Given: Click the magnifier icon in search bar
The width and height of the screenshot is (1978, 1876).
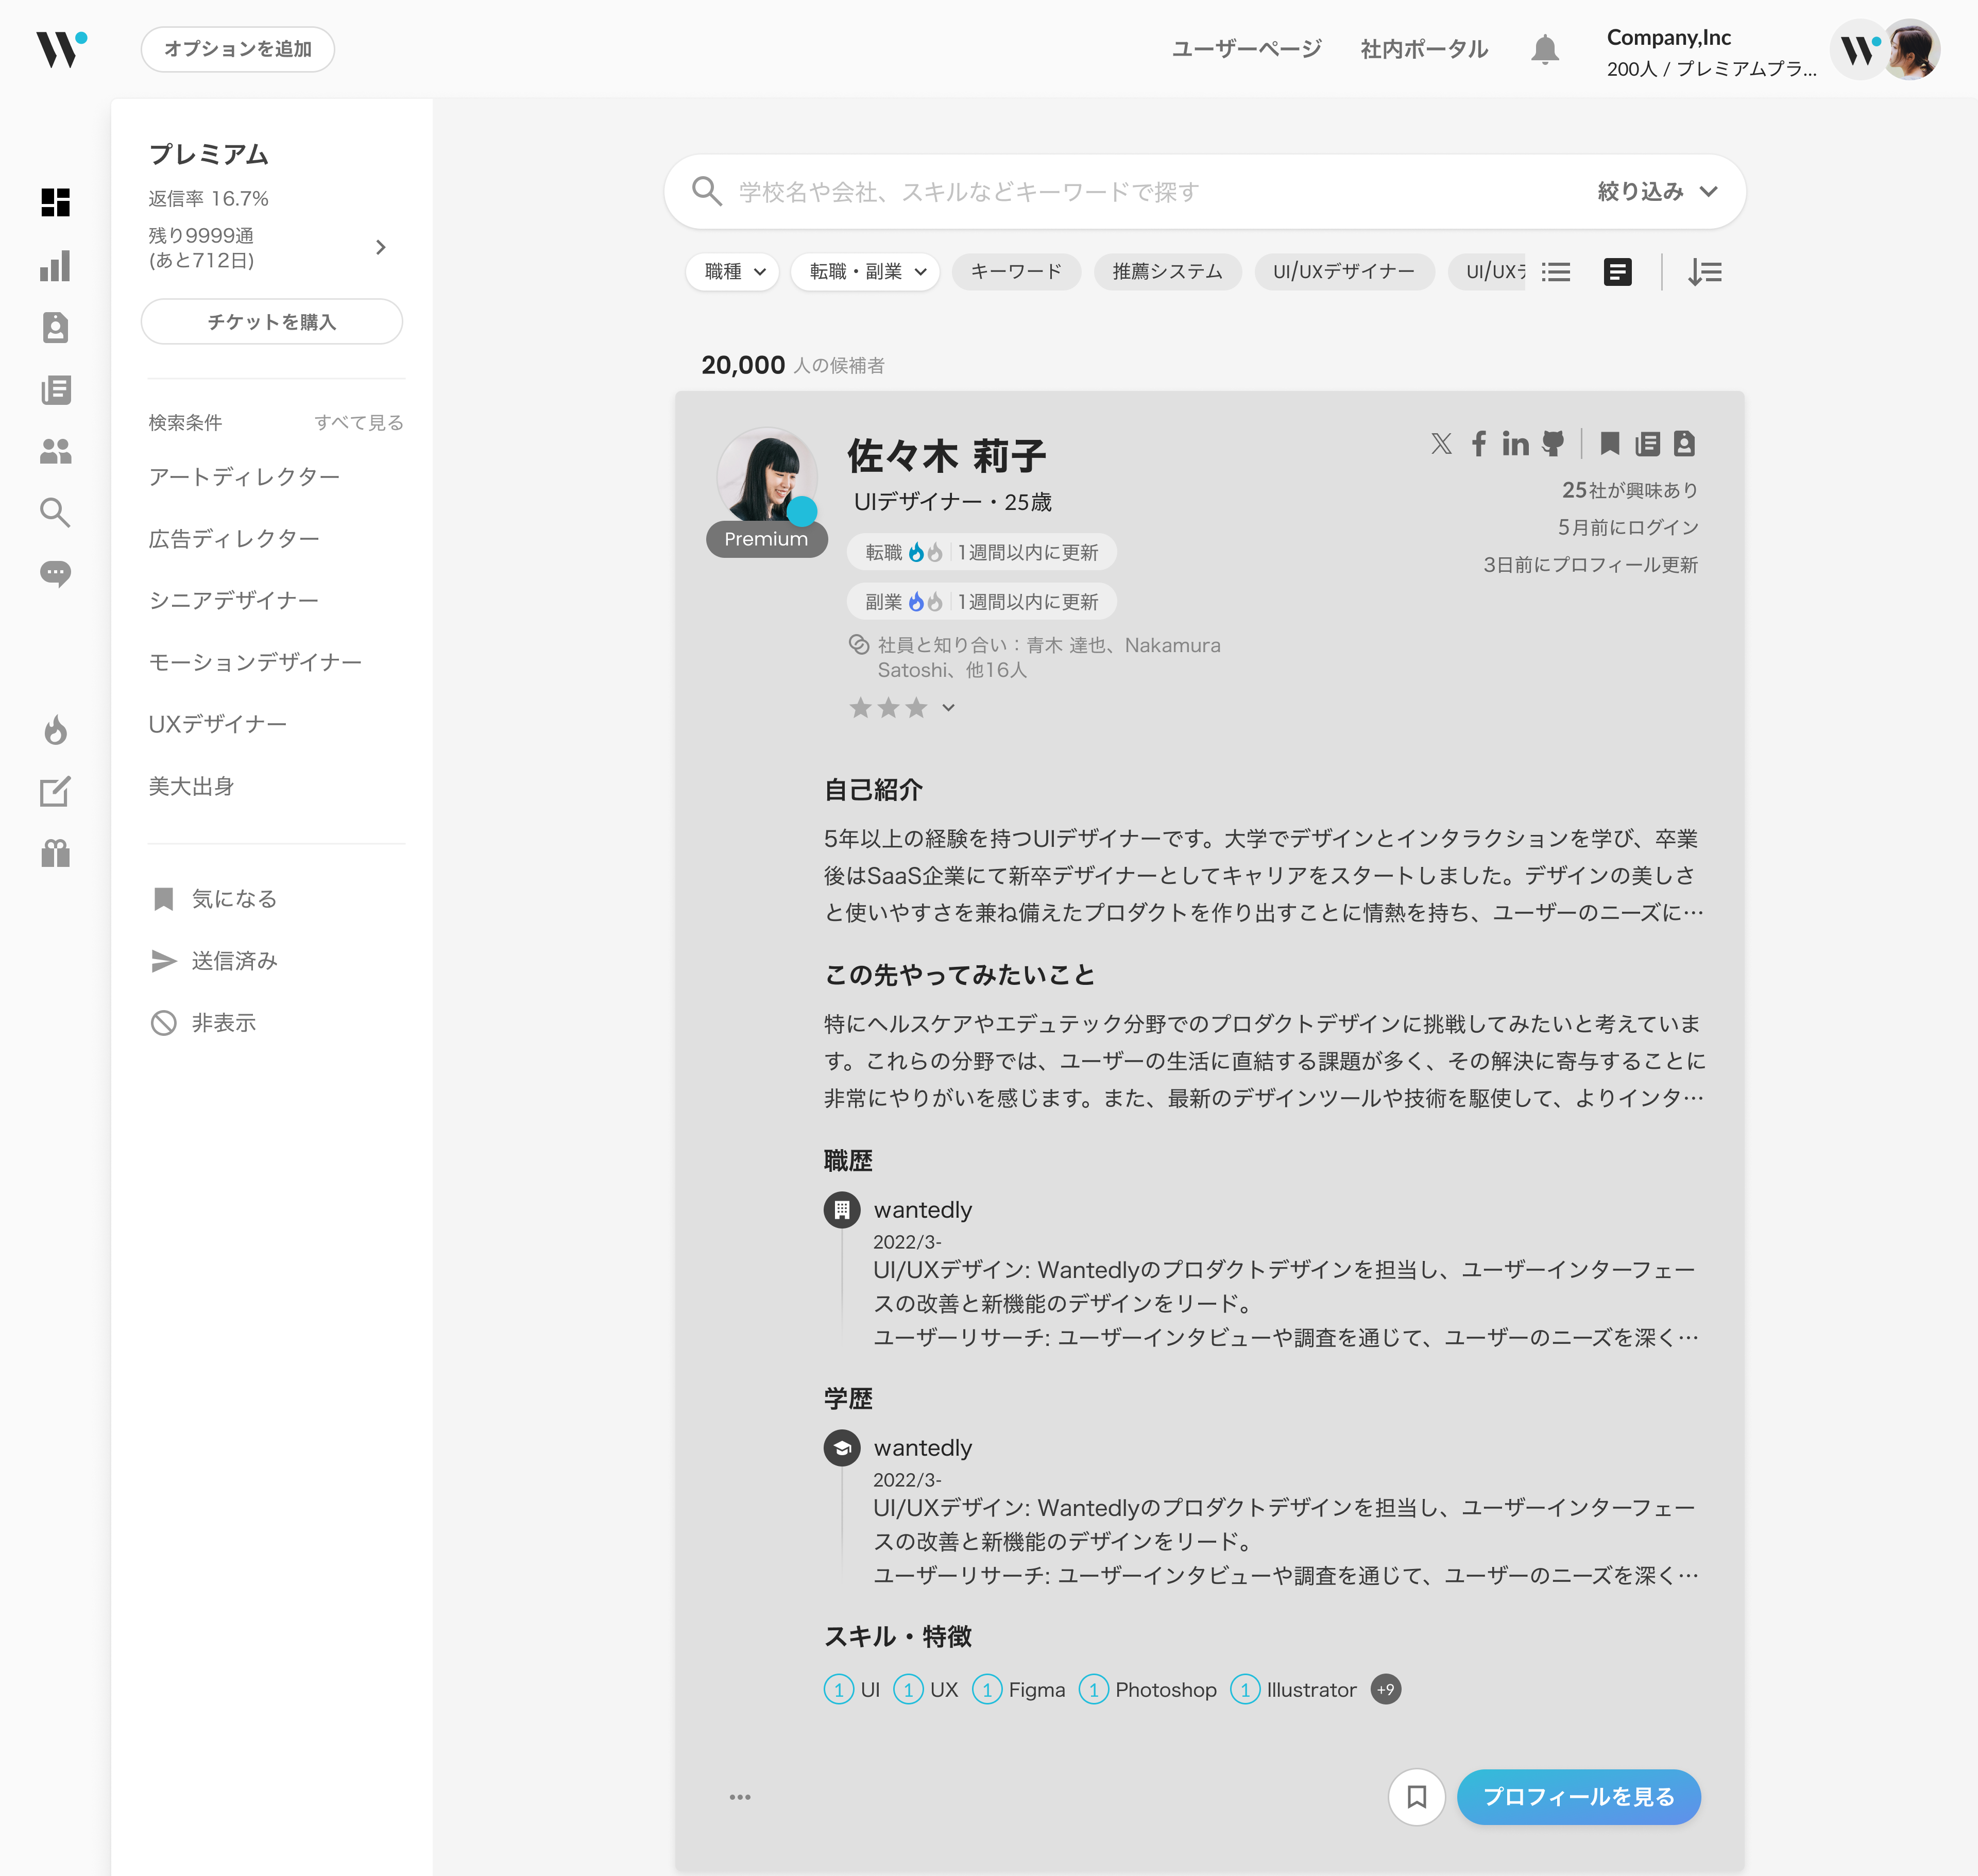Looking at the screenshot, I should [707, 191].
